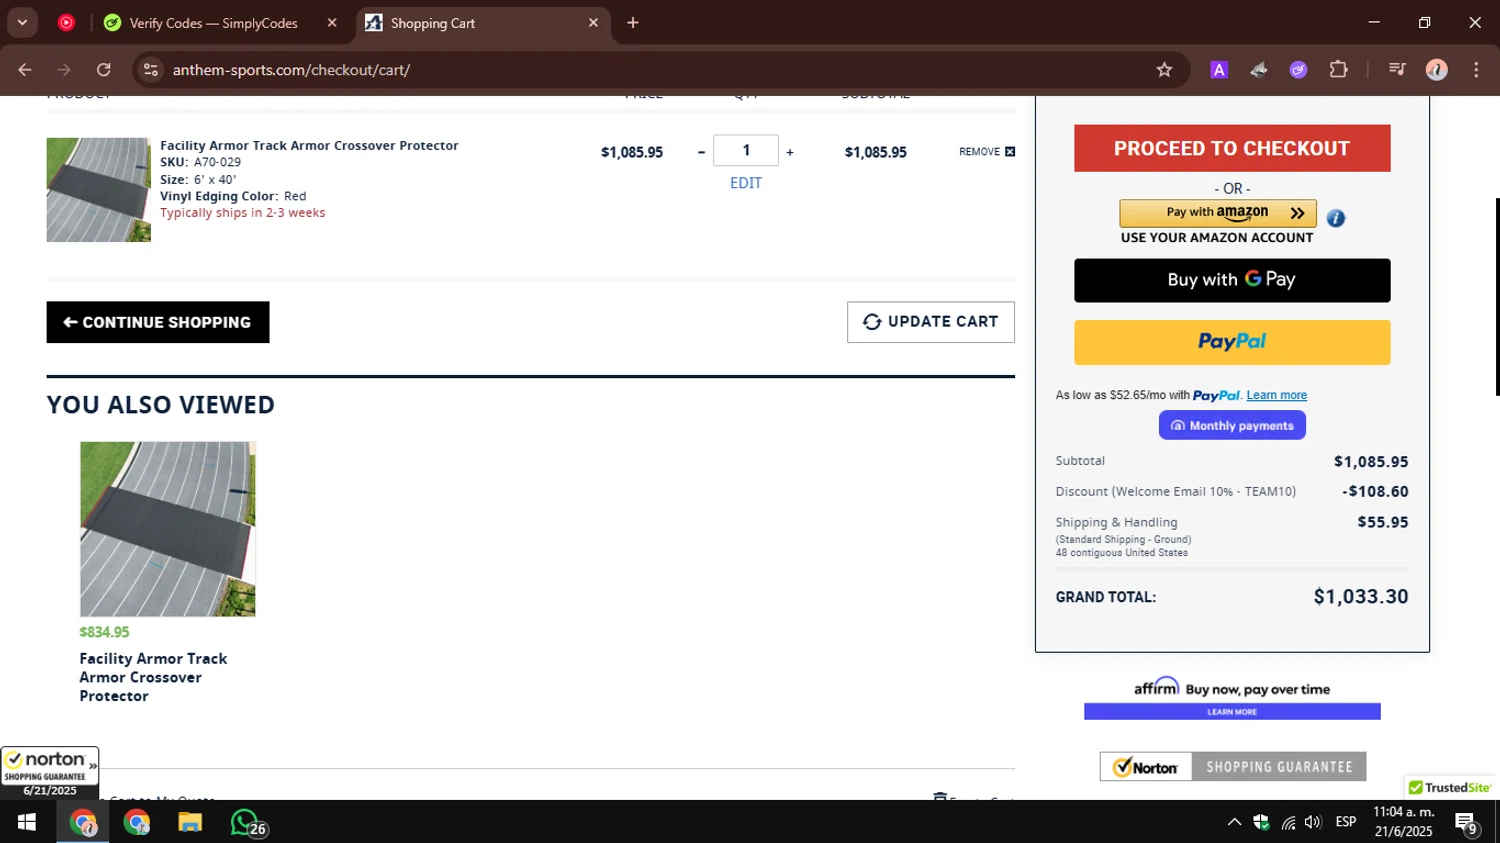The image size is (1500, 843).
Task: Open Chrome three-dot menu
Action: tap(1476, 70)
